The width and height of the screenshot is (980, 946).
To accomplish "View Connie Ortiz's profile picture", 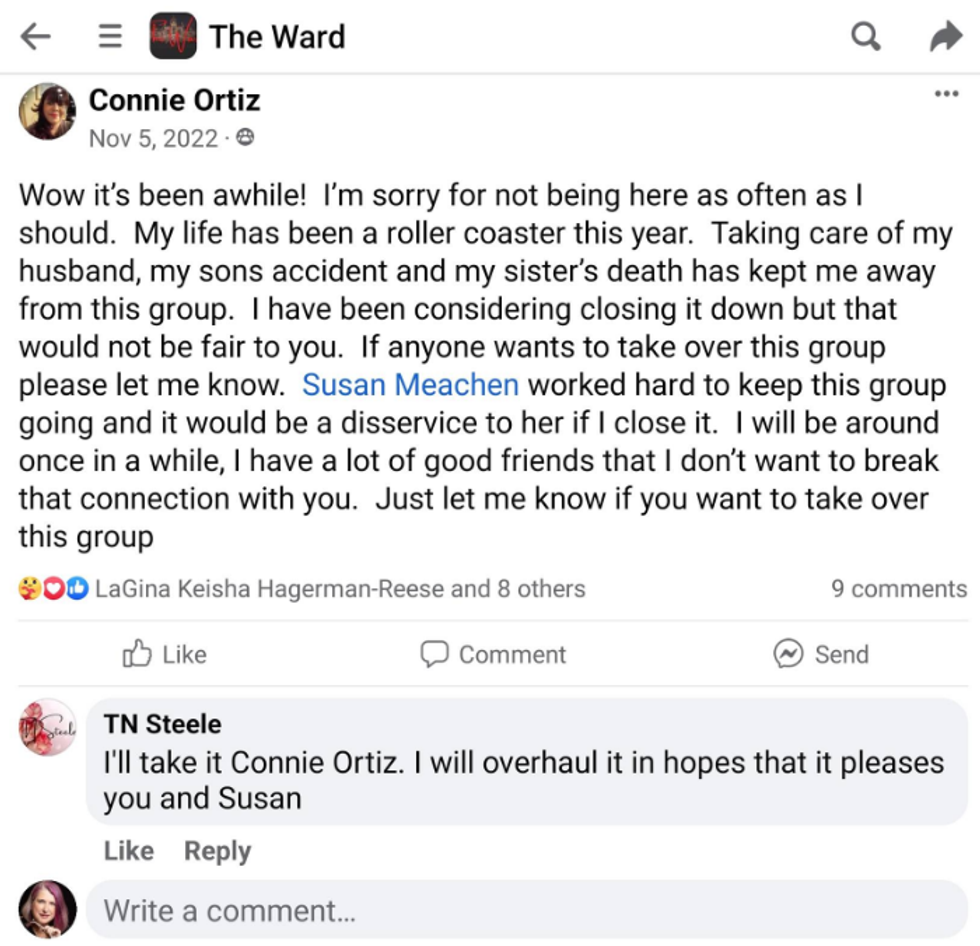I will click(47, 111).
